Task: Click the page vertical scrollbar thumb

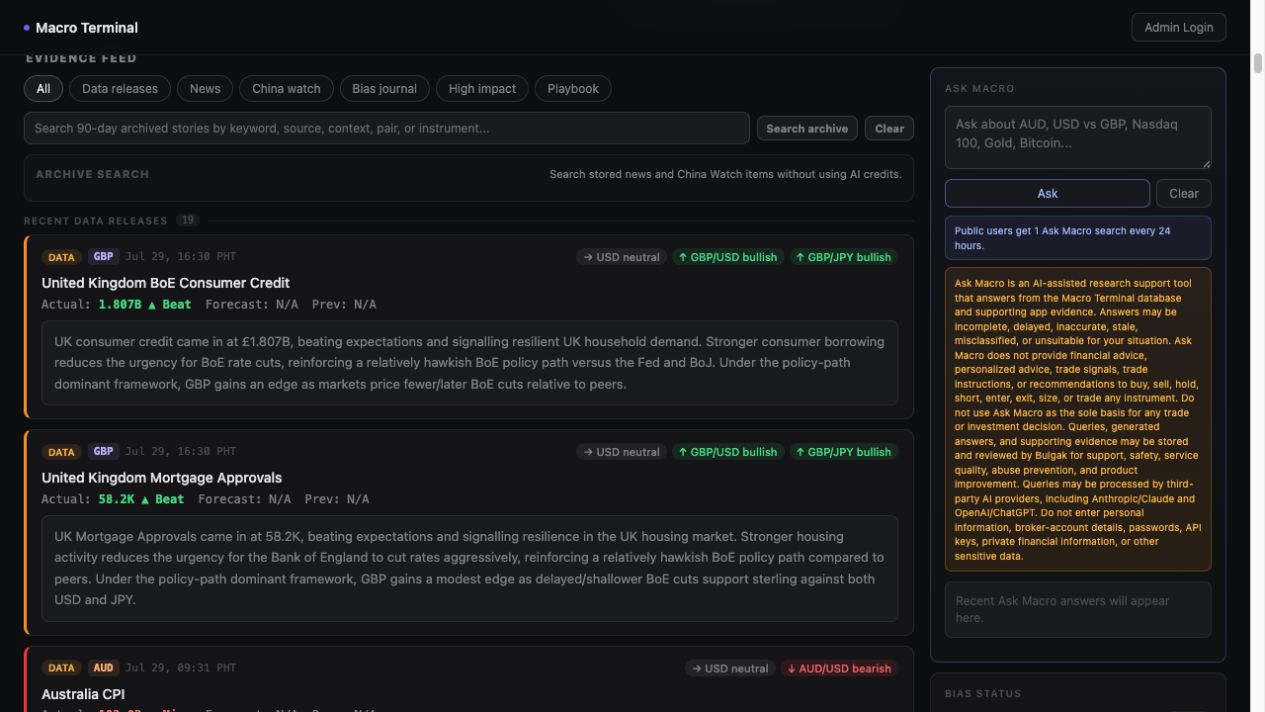Action: tap(1258, 64)
